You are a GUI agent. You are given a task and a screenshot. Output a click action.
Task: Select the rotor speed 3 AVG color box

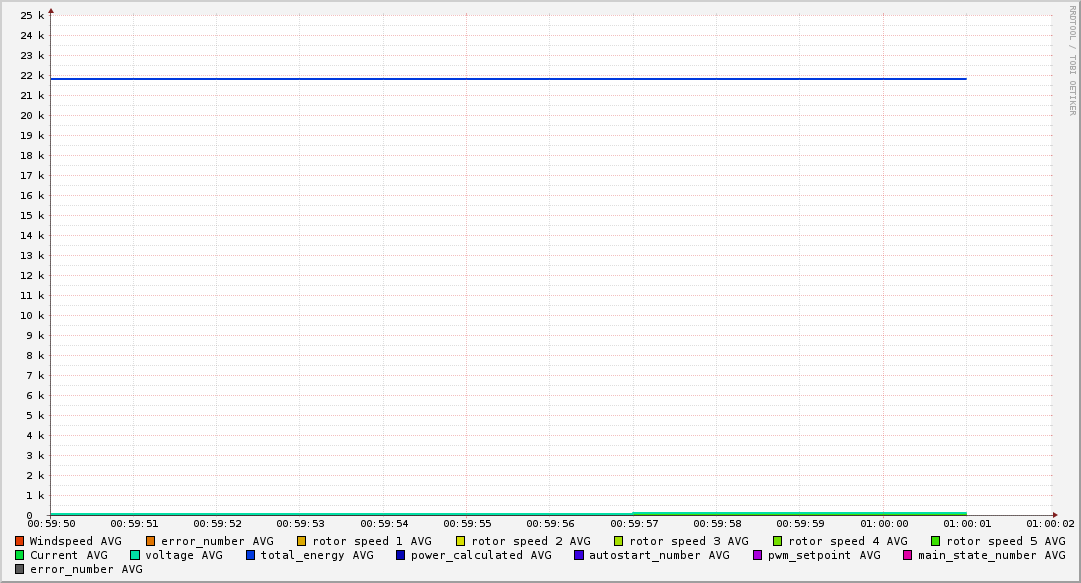tap(619, 541)
